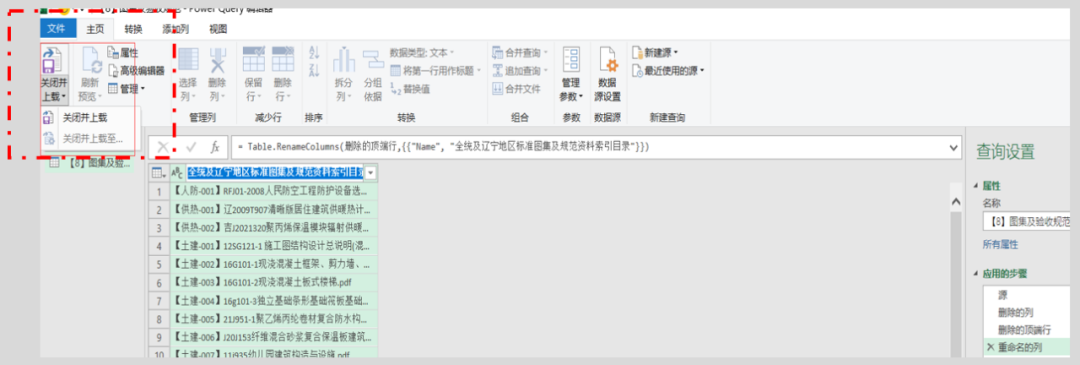
Task: Select cell 【土建-005】21J951-1
Action: tap(273, 319)
